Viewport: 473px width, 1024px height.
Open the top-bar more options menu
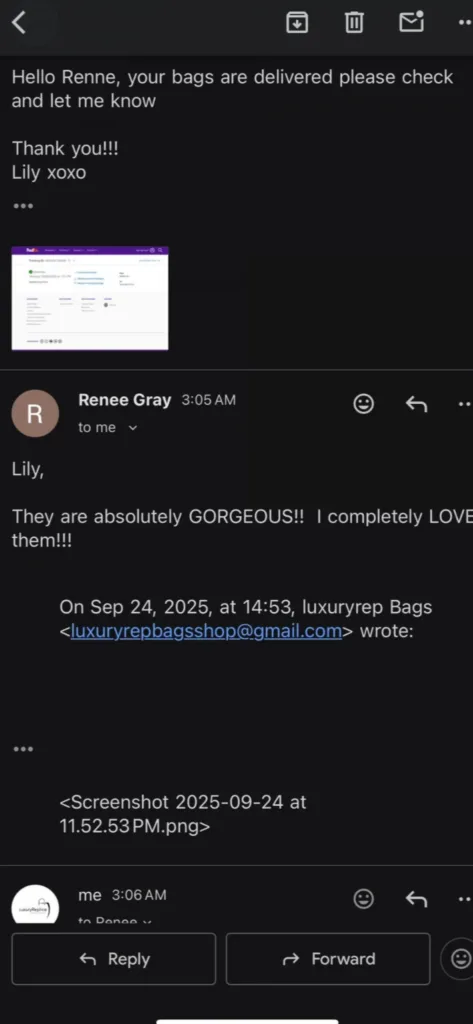[x=465, y=23]
